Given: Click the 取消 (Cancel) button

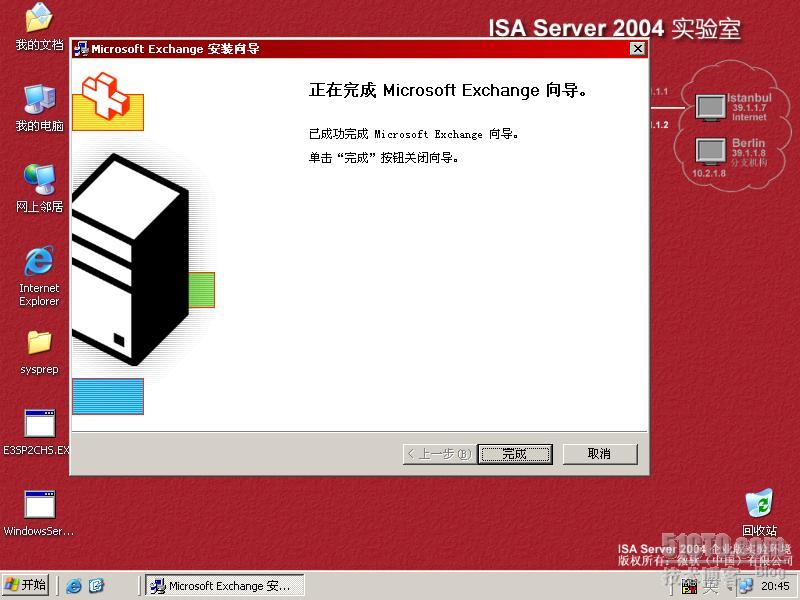Looking at the screenshot, I should [599, 454].
